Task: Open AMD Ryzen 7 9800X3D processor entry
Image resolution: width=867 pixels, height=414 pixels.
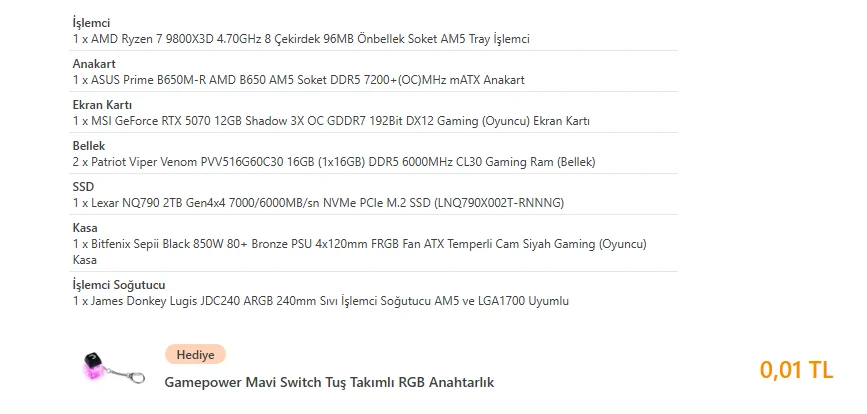Action: [x=301, y=39]
